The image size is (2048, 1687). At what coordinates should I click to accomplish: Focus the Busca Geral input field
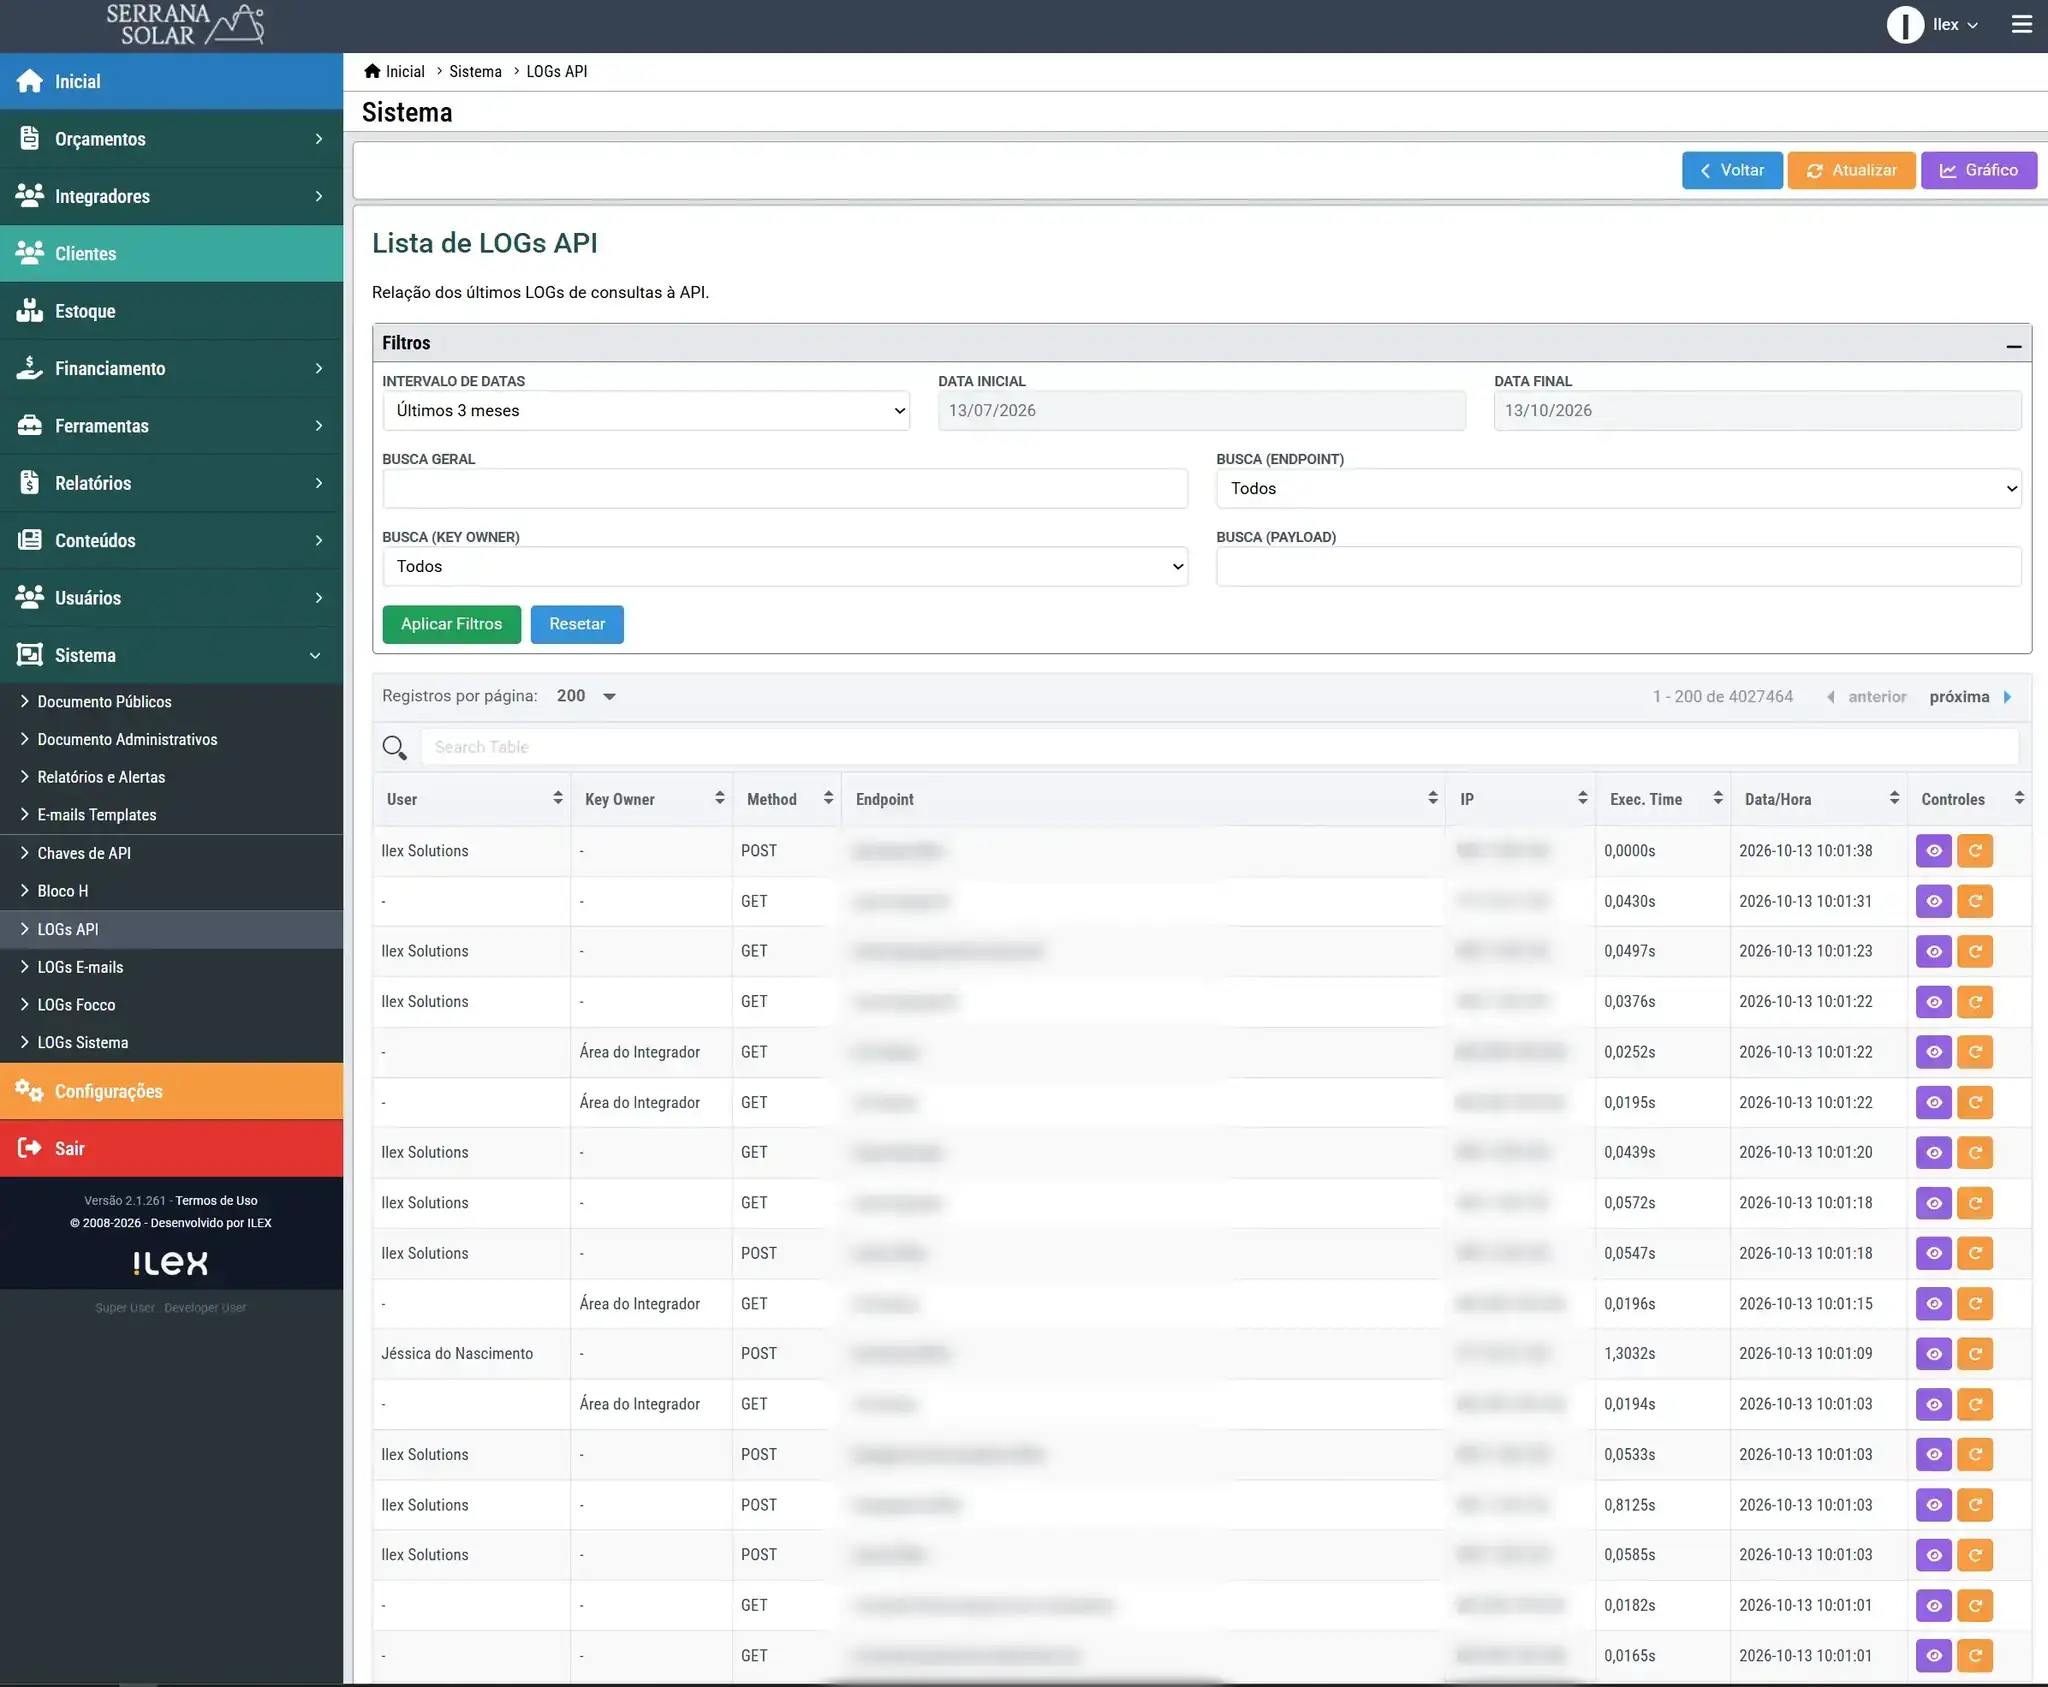tap(785, 489)
